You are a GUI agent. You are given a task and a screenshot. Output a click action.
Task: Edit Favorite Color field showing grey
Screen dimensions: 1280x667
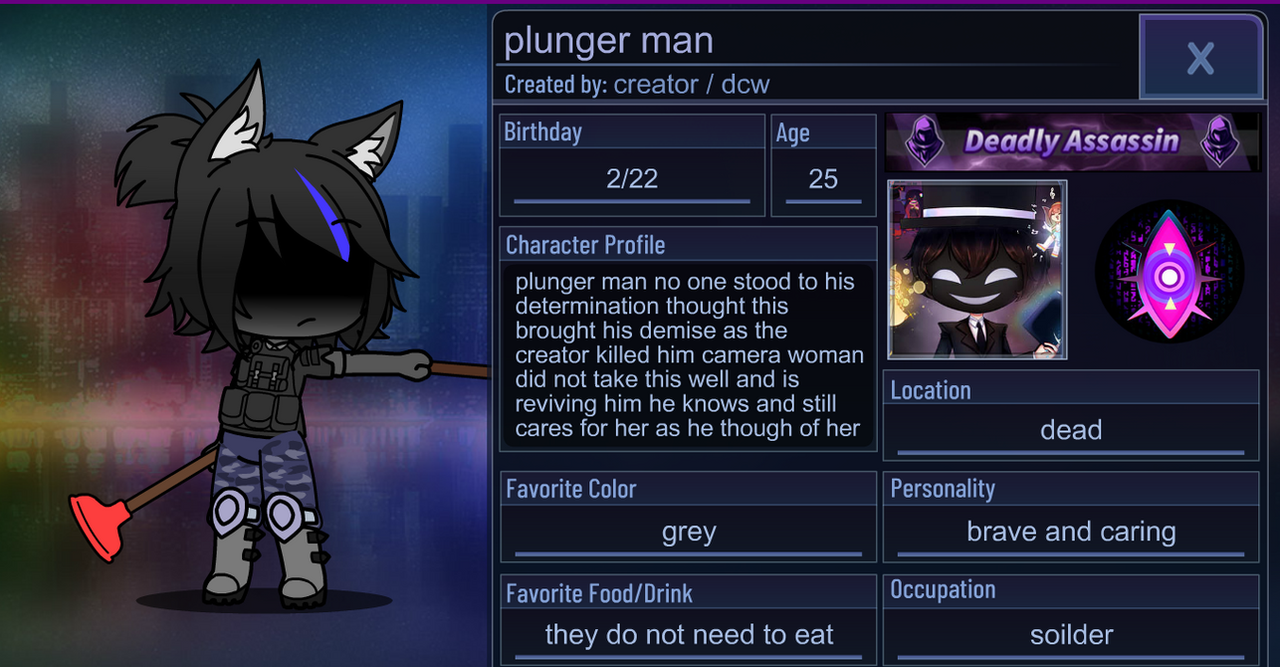(x=689, y=533)
